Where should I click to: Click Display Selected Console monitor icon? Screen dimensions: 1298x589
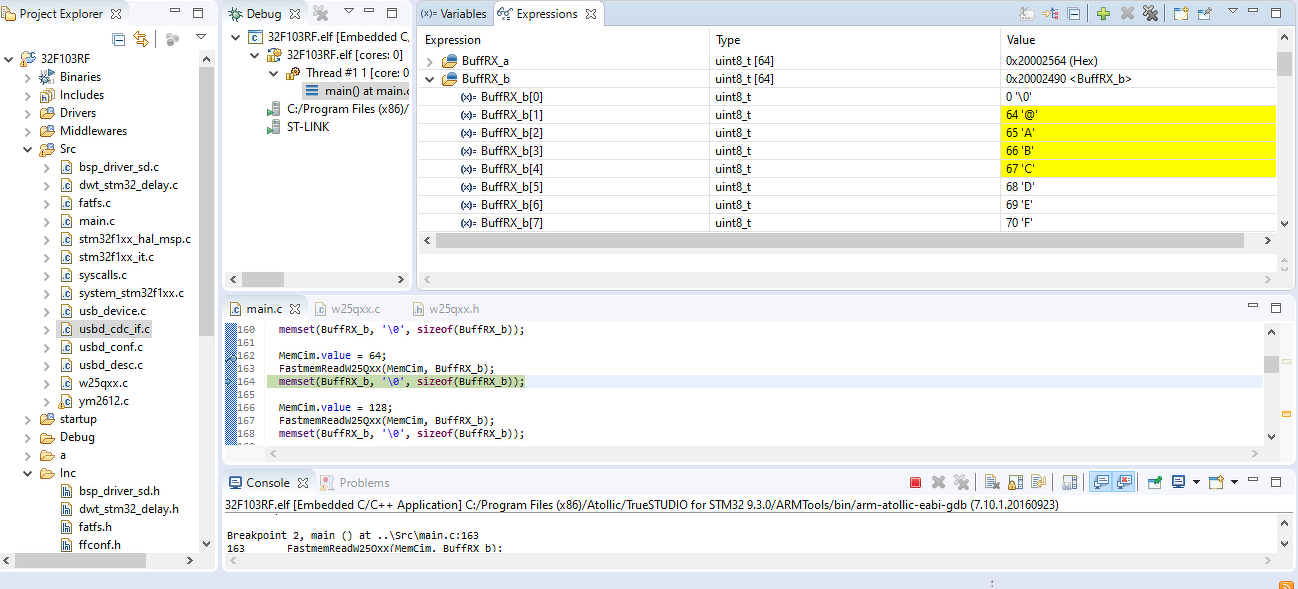(x=1179, y=482)
